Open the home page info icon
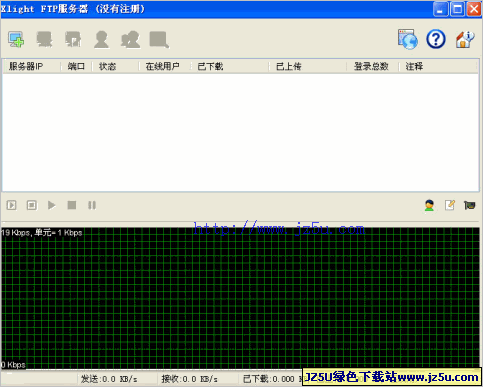Viewport: 483px width, 387px height. click(465, 39)
